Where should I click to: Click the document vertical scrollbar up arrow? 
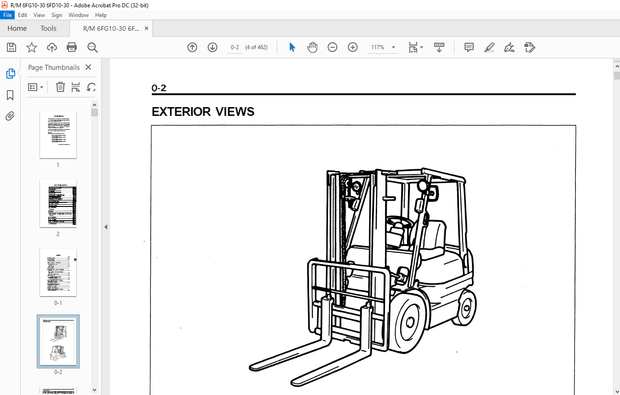tap(616, 65)
